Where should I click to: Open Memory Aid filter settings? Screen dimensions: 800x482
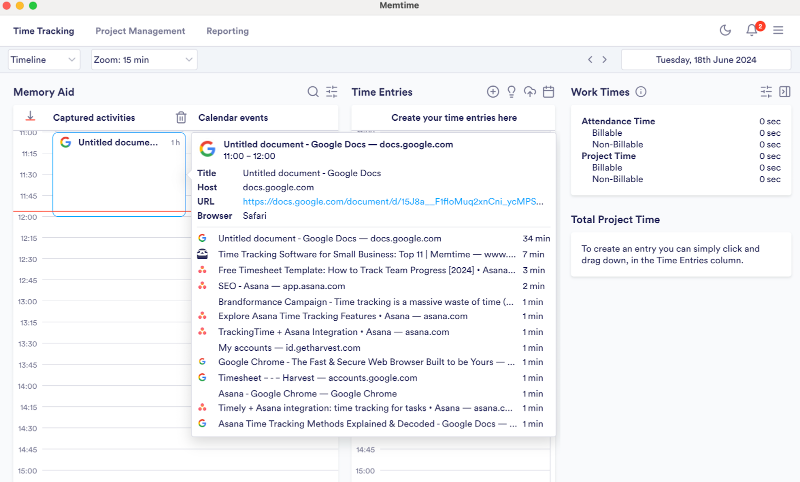pos(332,92)
